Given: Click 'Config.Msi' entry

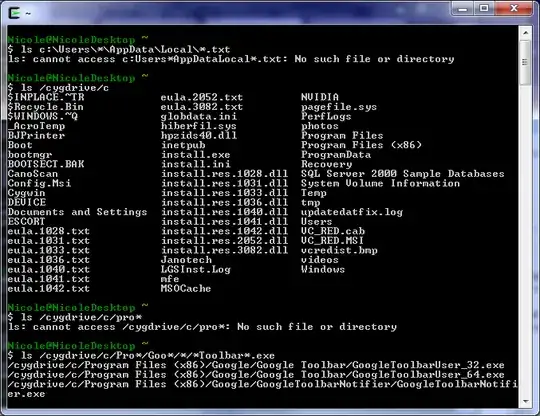Looking at the screenshot, I should [39, 183].
